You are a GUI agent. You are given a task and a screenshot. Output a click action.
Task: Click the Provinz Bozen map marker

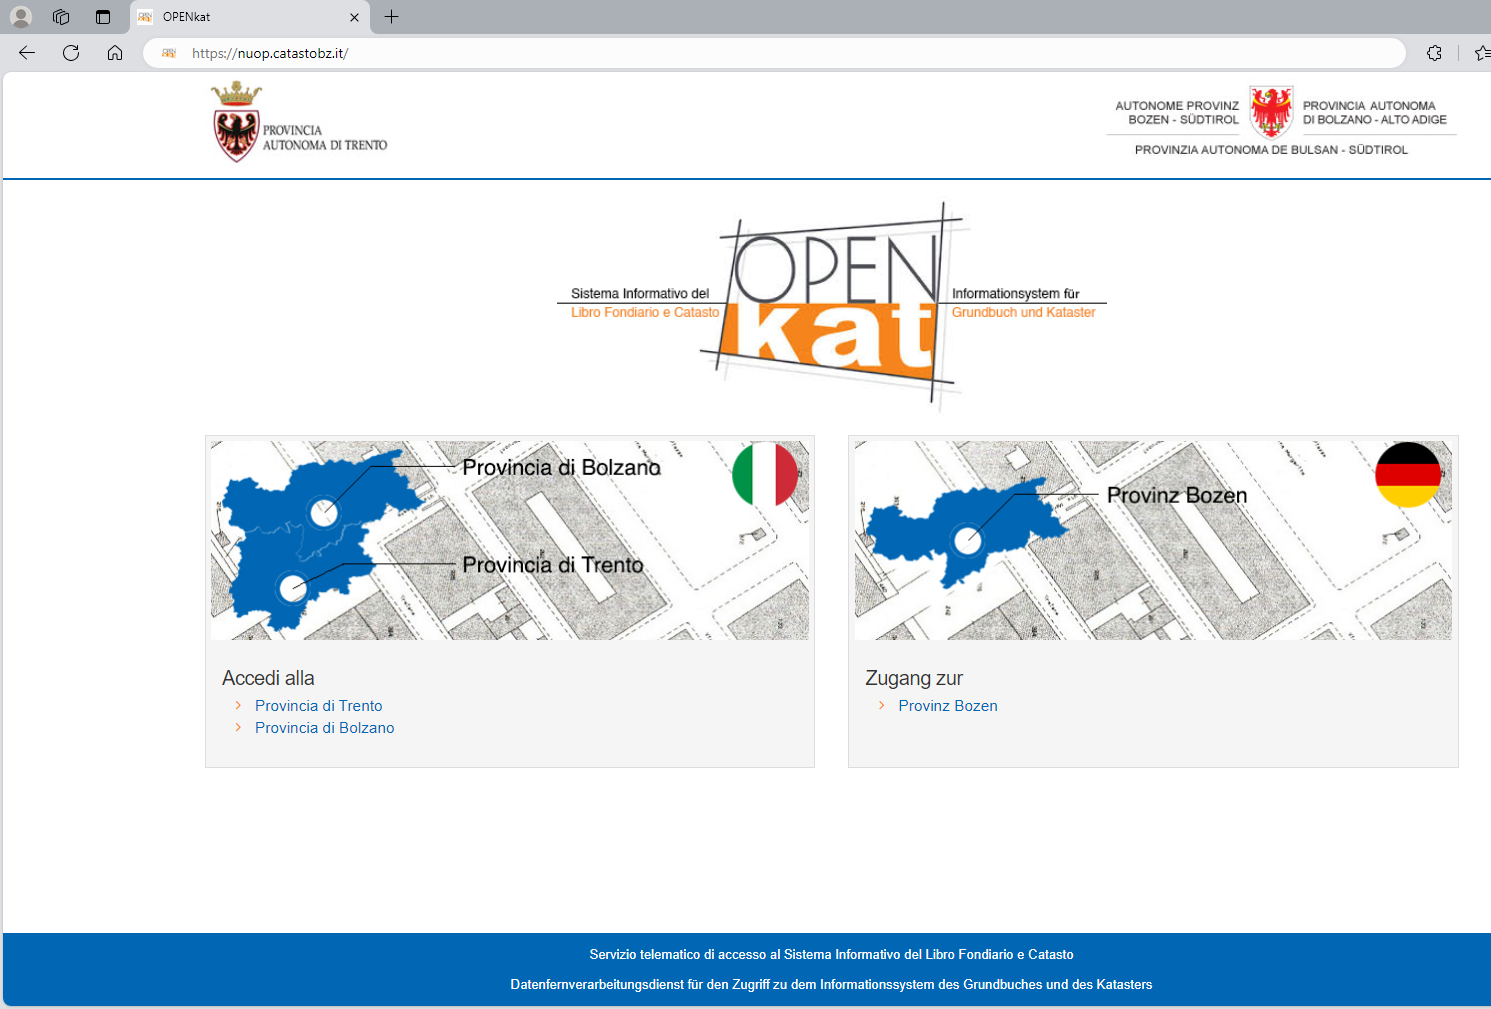(x=967, y=541)
